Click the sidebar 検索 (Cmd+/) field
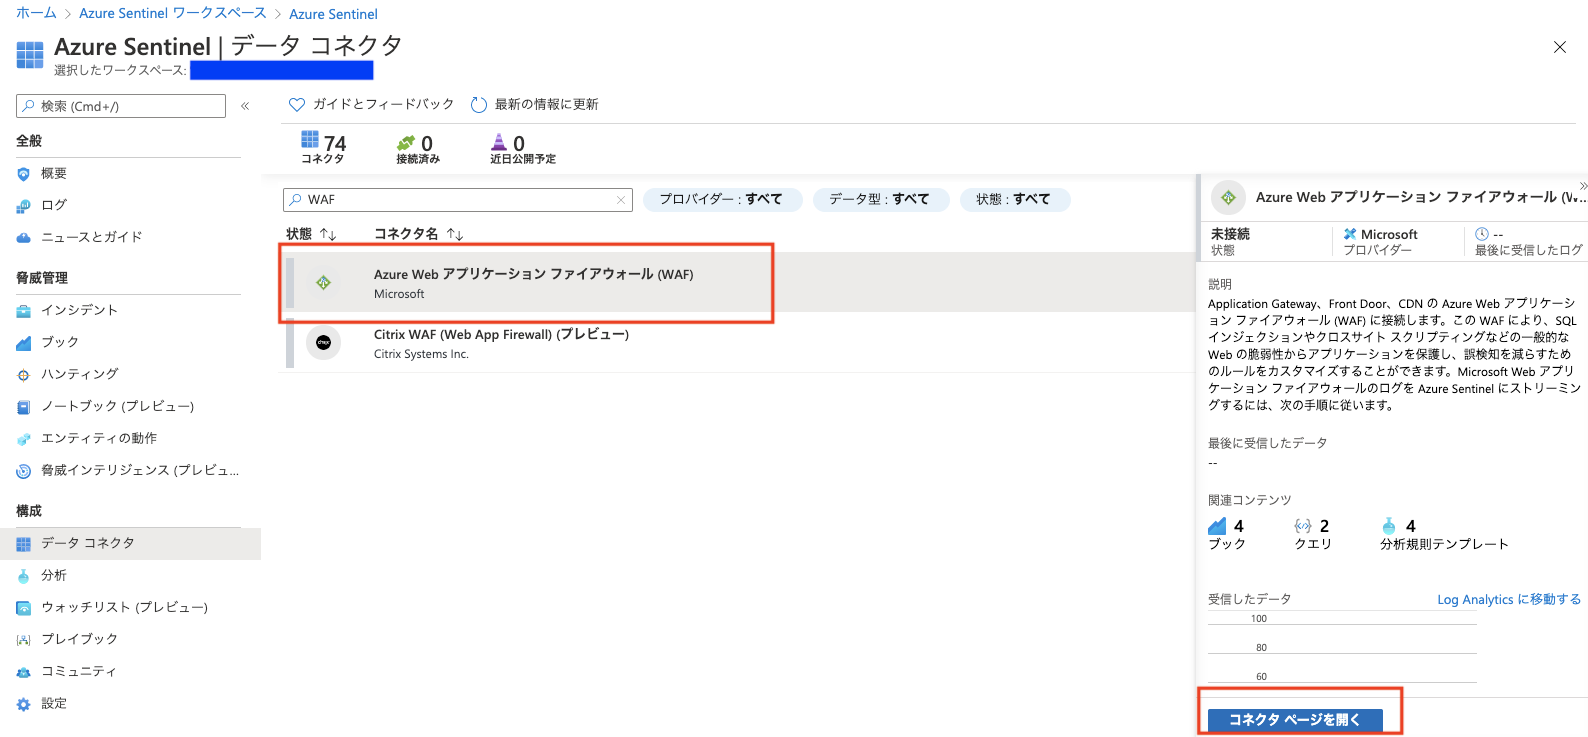Screen dimensions: 1588x737 [x=121, y=106]
